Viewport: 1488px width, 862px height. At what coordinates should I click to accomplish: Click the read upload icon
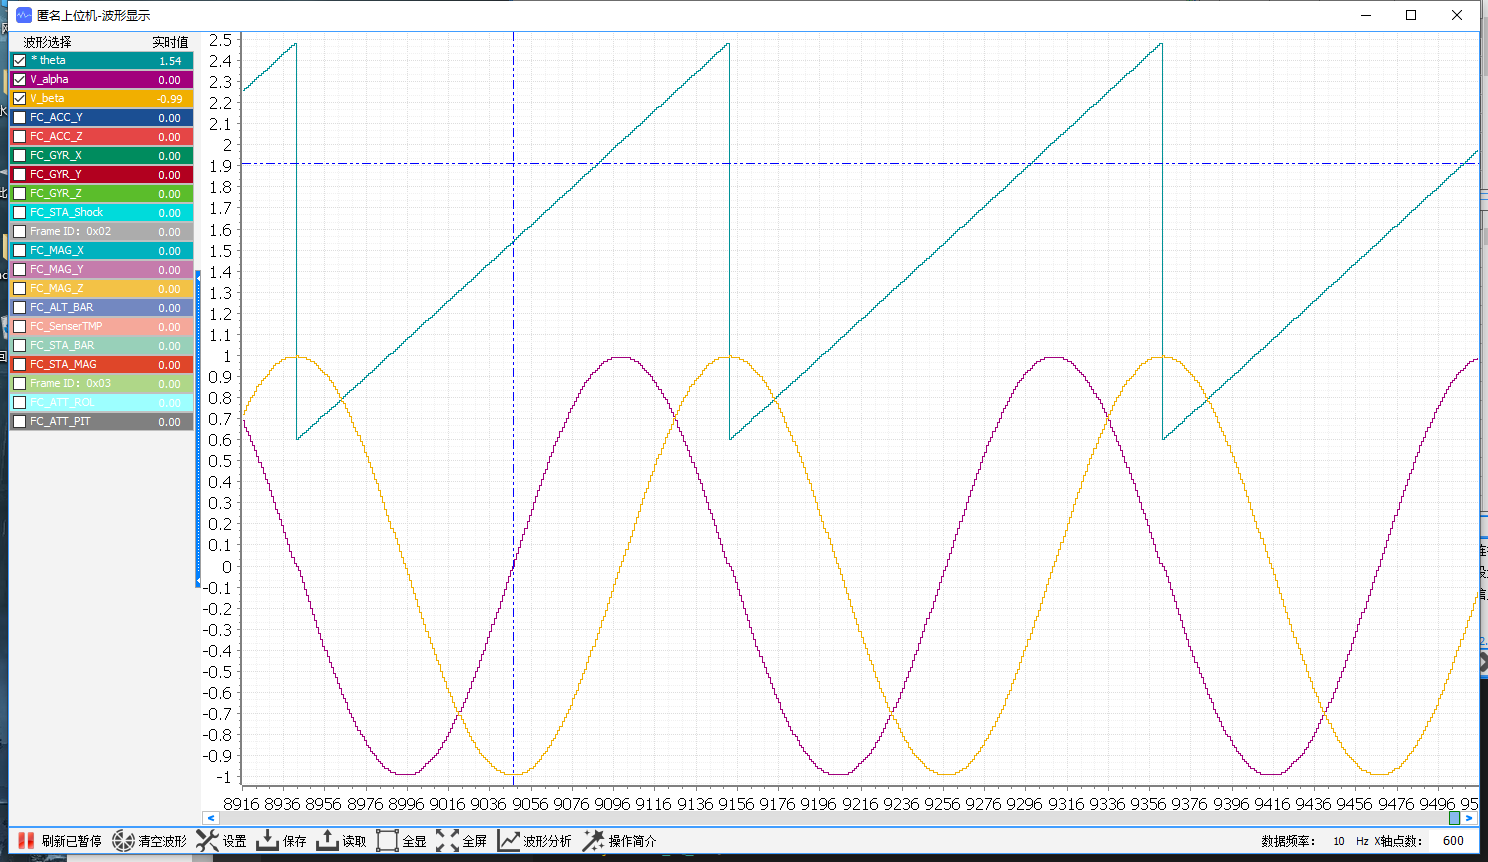[x=327, y=841]
